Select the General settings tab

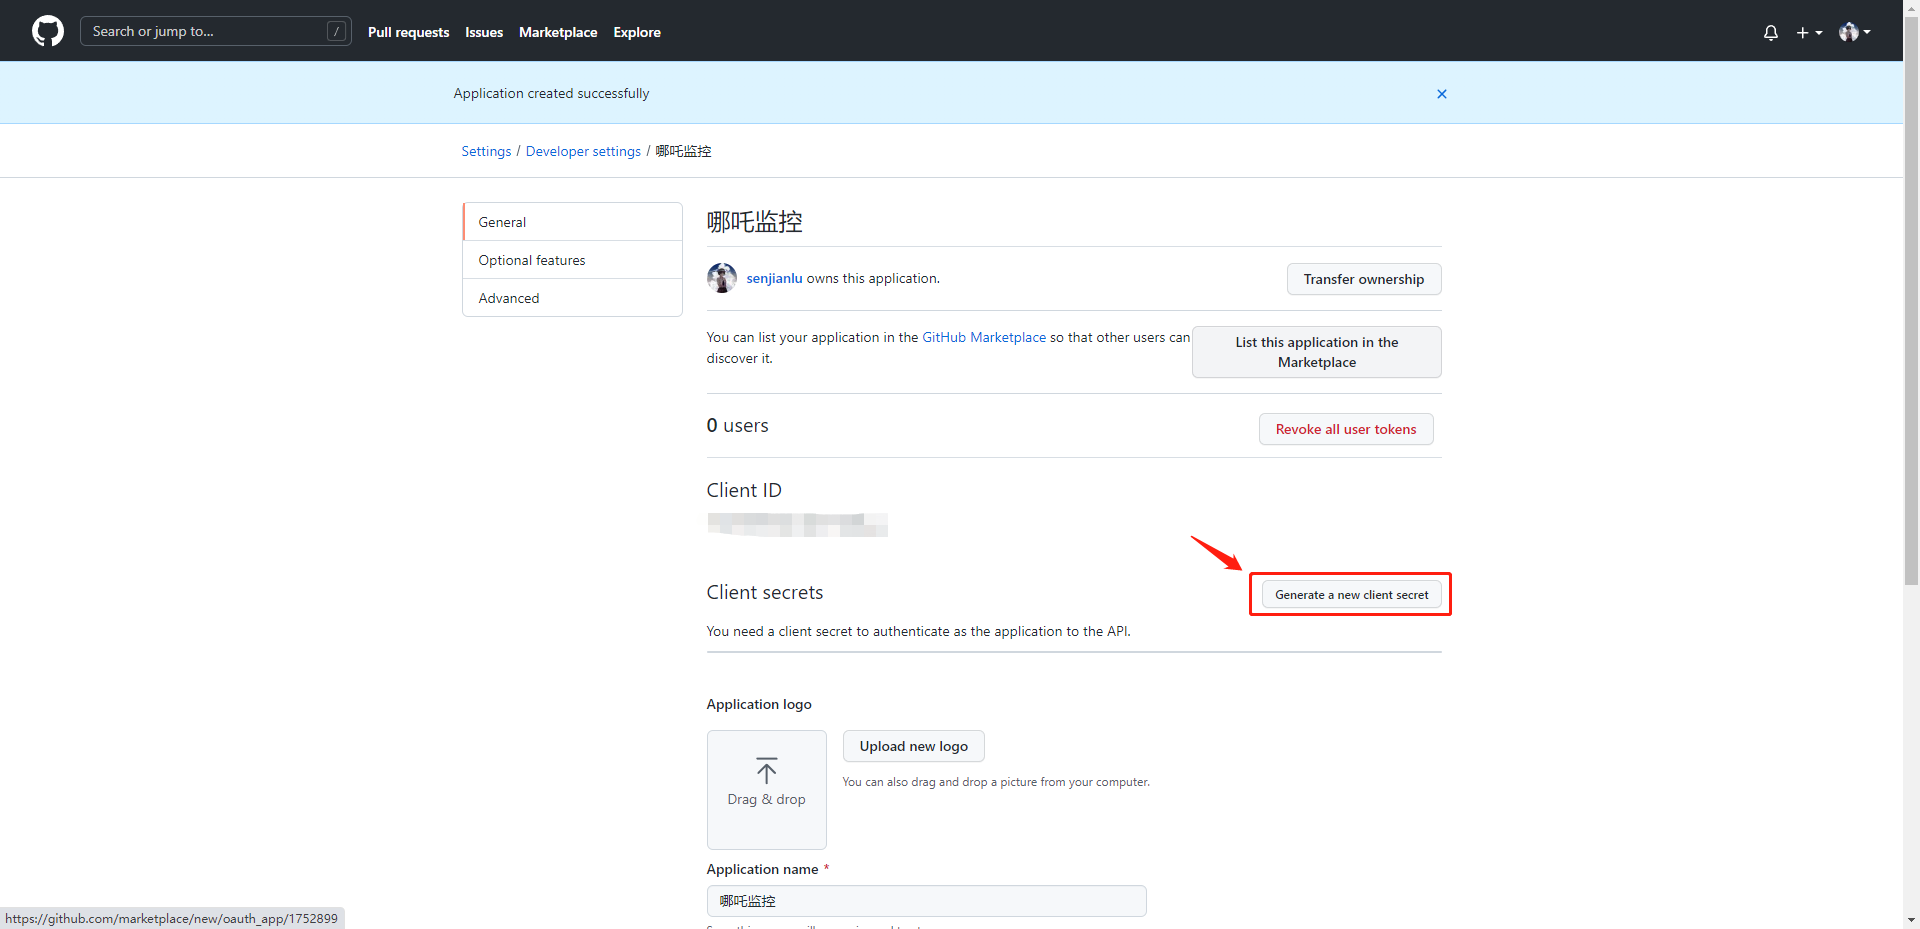(573, 222)
